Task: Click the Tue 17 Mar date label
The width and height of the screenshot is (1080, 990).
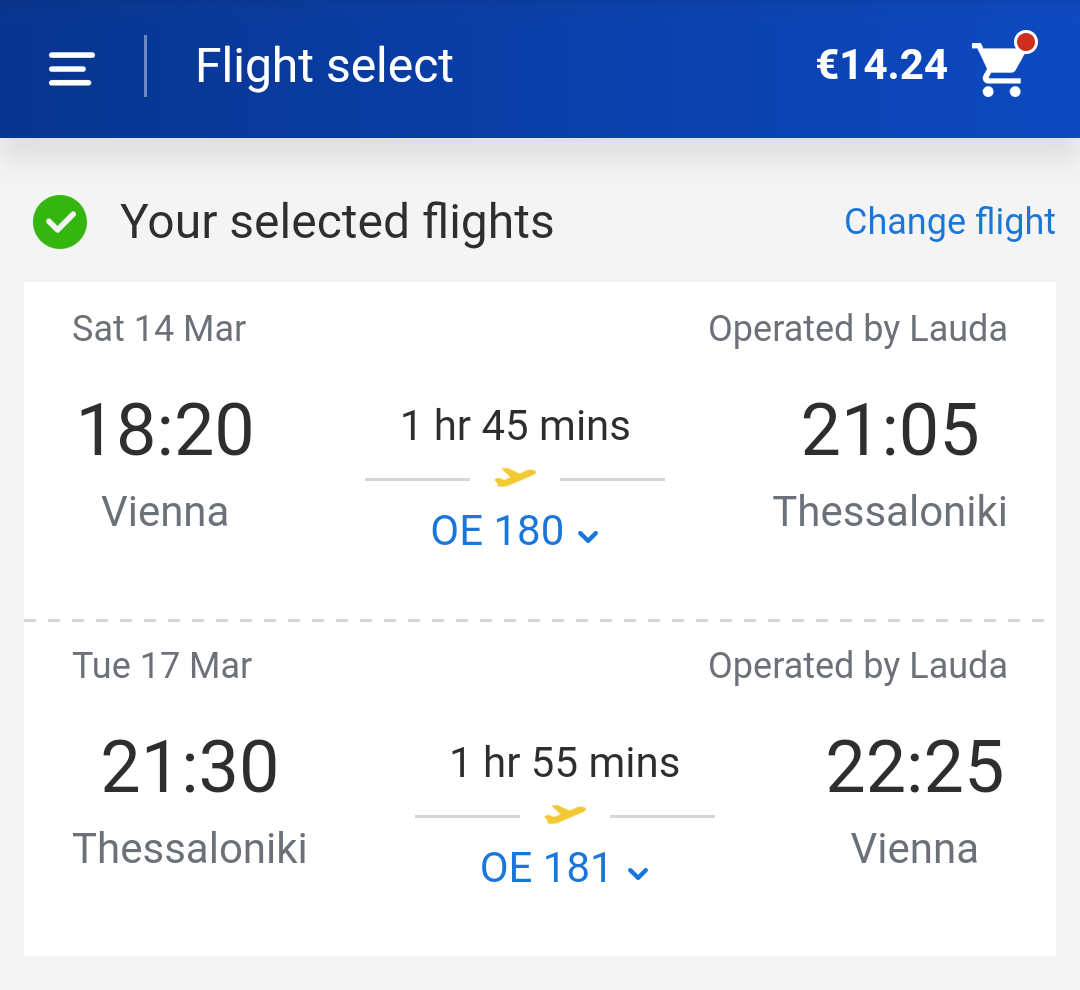Action: (162, 666)
